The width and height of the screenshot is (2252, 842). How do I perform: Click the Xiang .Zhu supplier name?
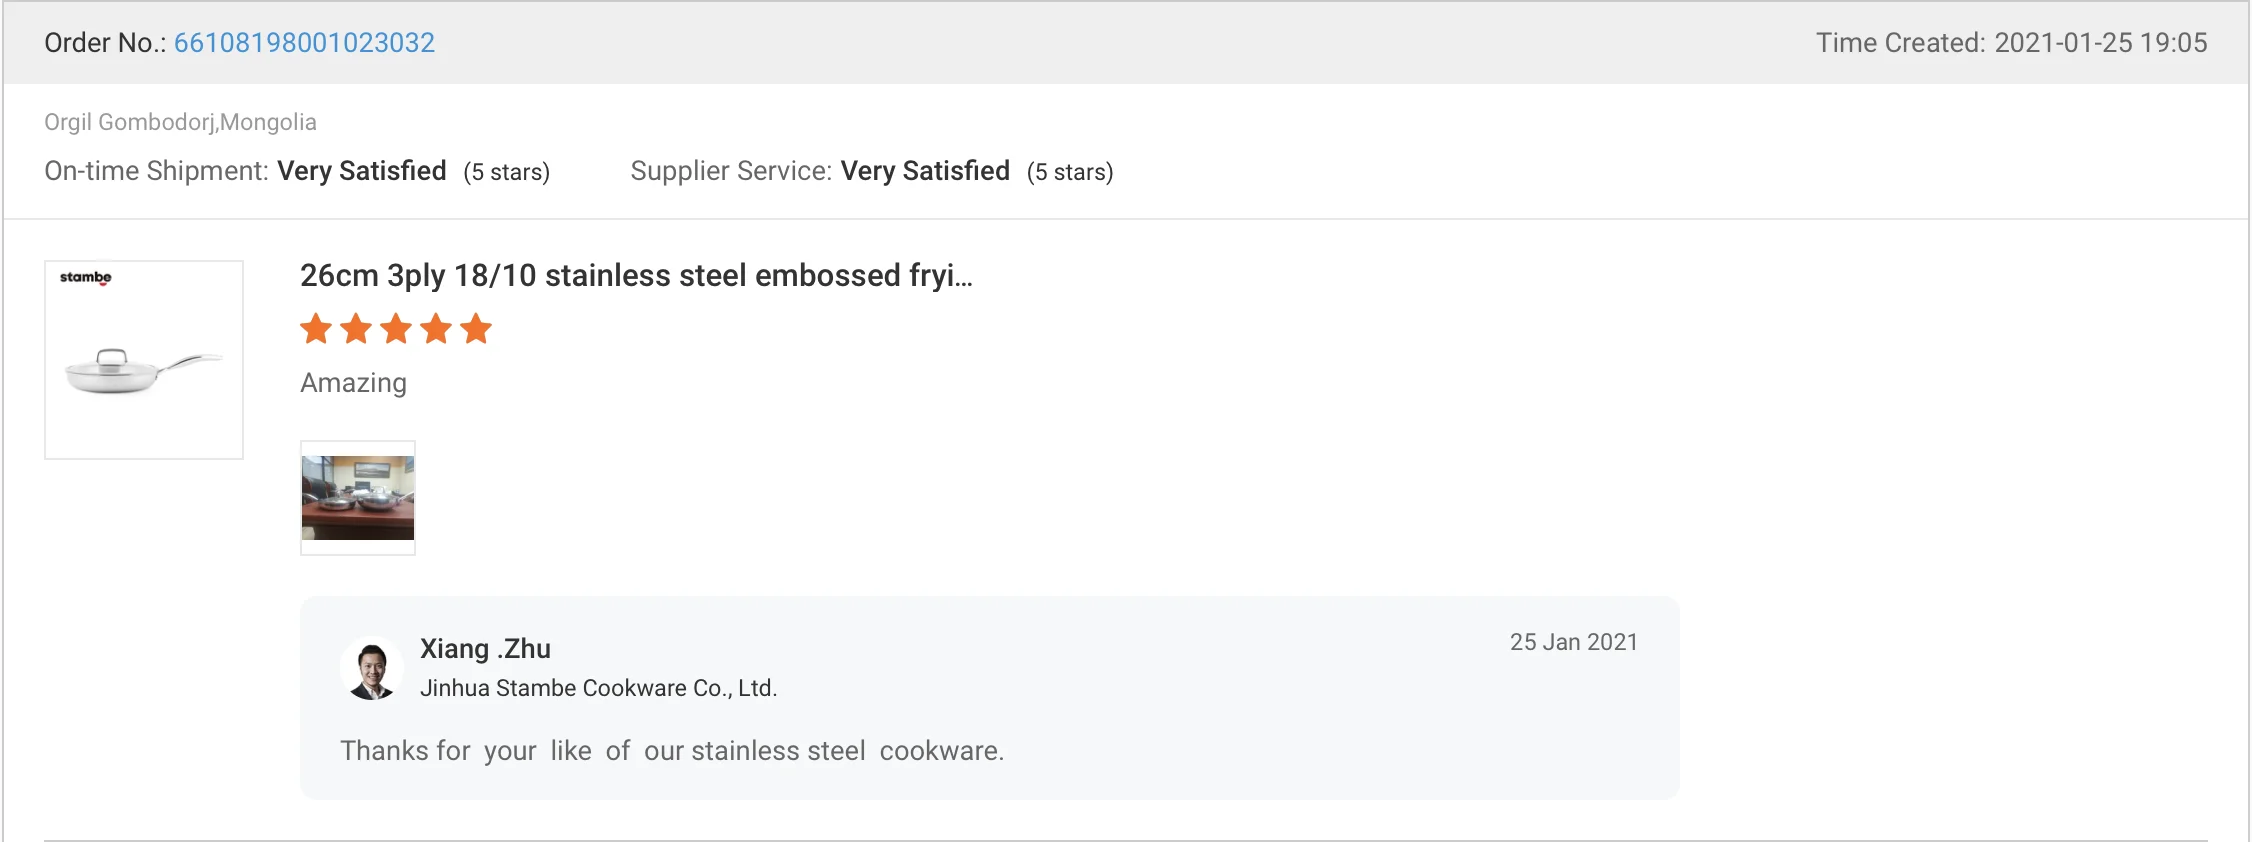[485, 649]
